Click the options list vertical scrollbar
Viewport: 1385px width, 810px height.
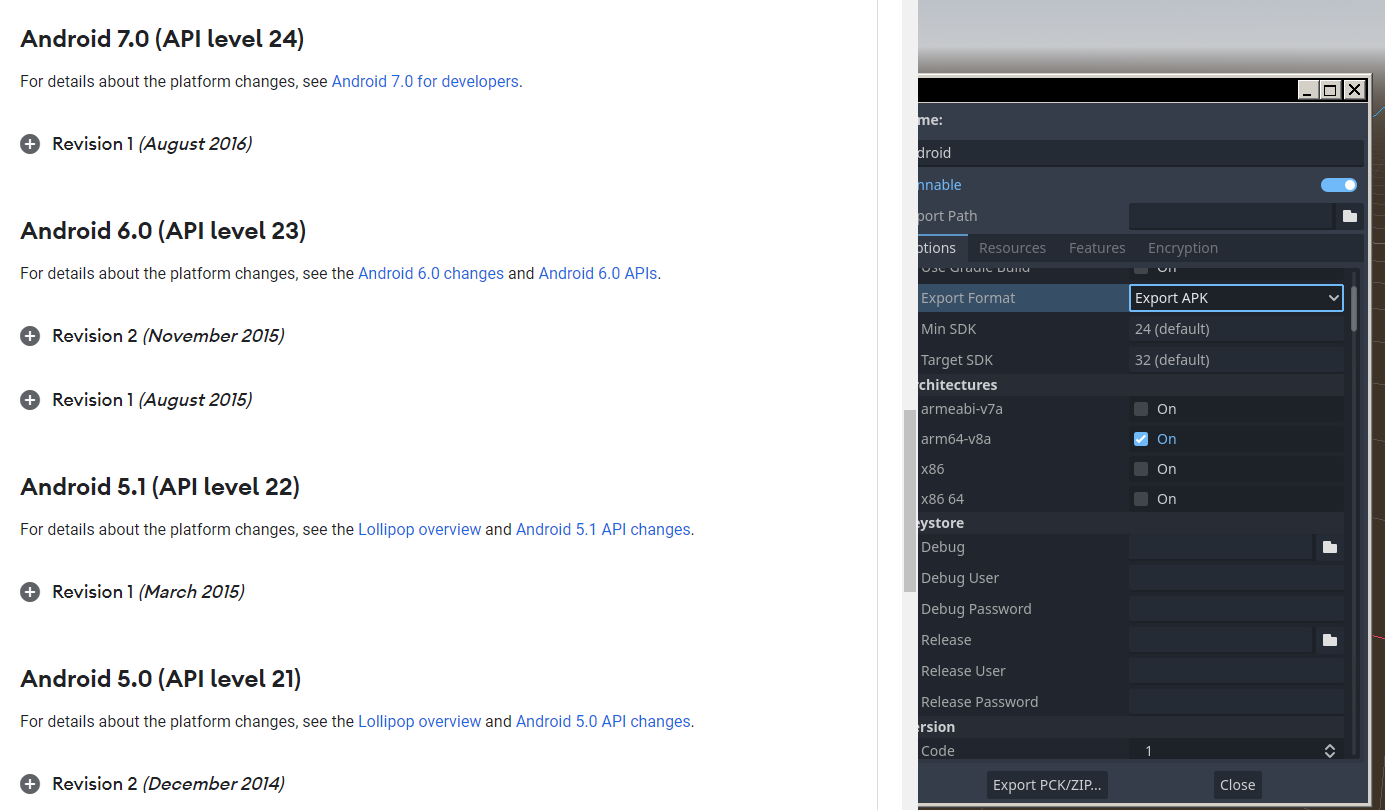coord(1354,309)
